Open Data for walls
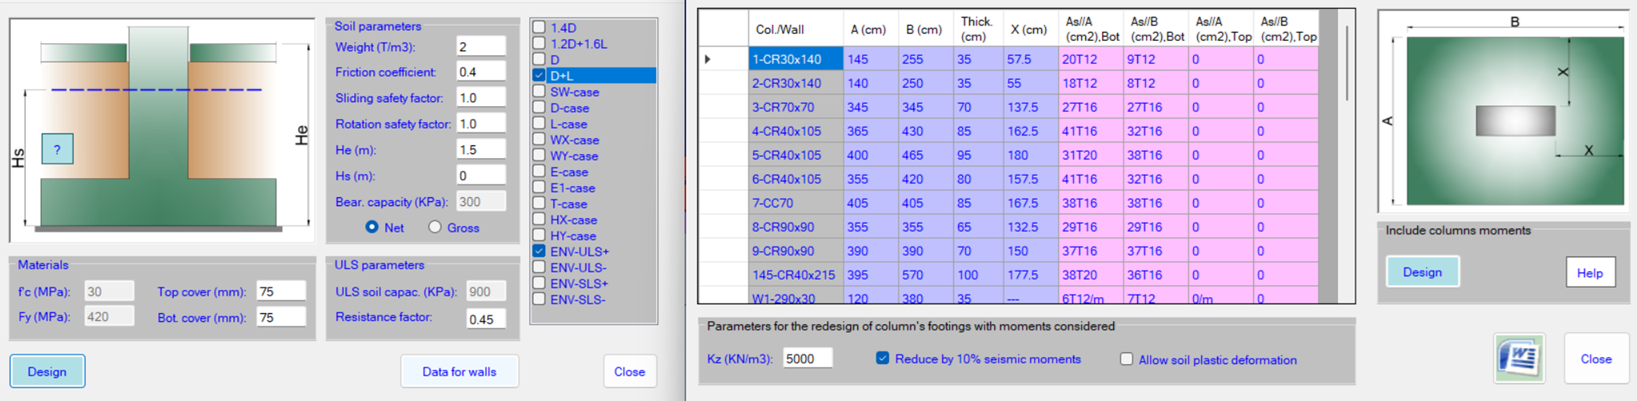The width and height of the screenshot is (1637, 401). coord(459,371)
